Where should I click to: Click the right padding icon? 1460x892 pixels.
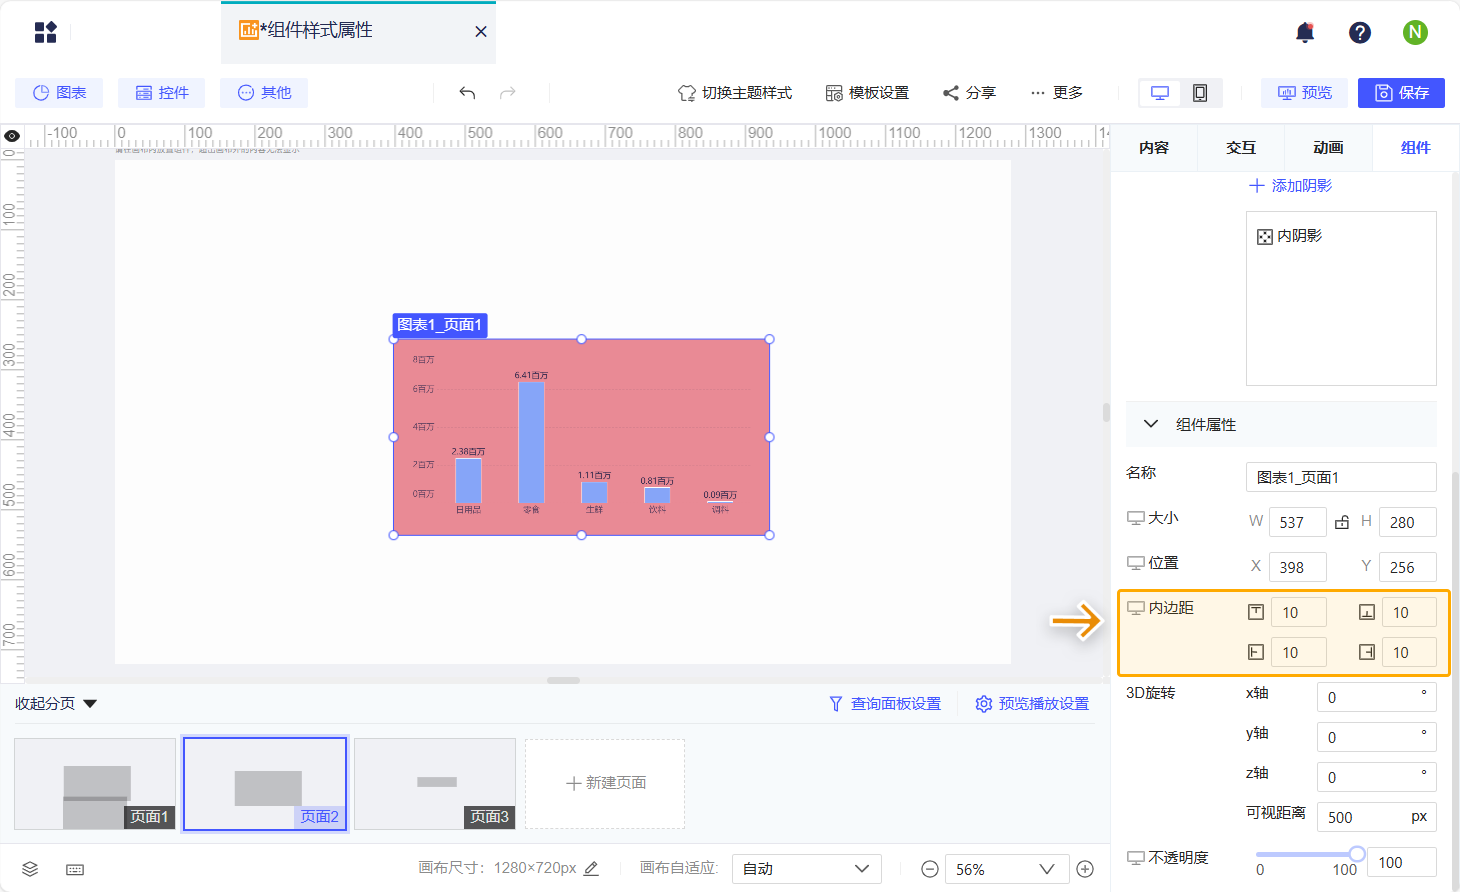(x=1367, y=652)
